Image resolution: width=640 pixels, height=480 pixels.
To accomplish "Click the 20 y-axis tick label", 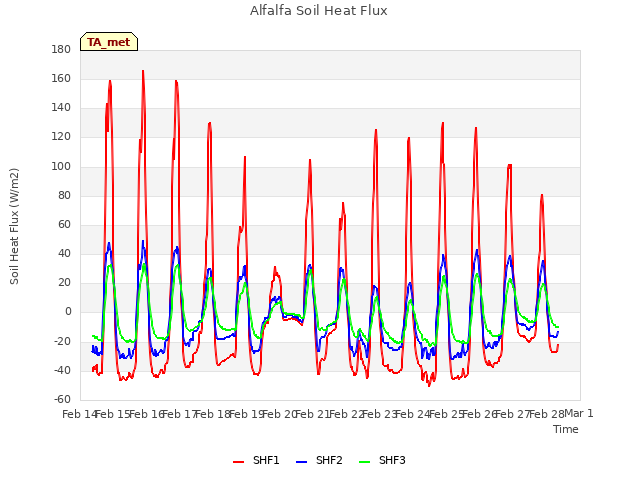I will point(64,282).
